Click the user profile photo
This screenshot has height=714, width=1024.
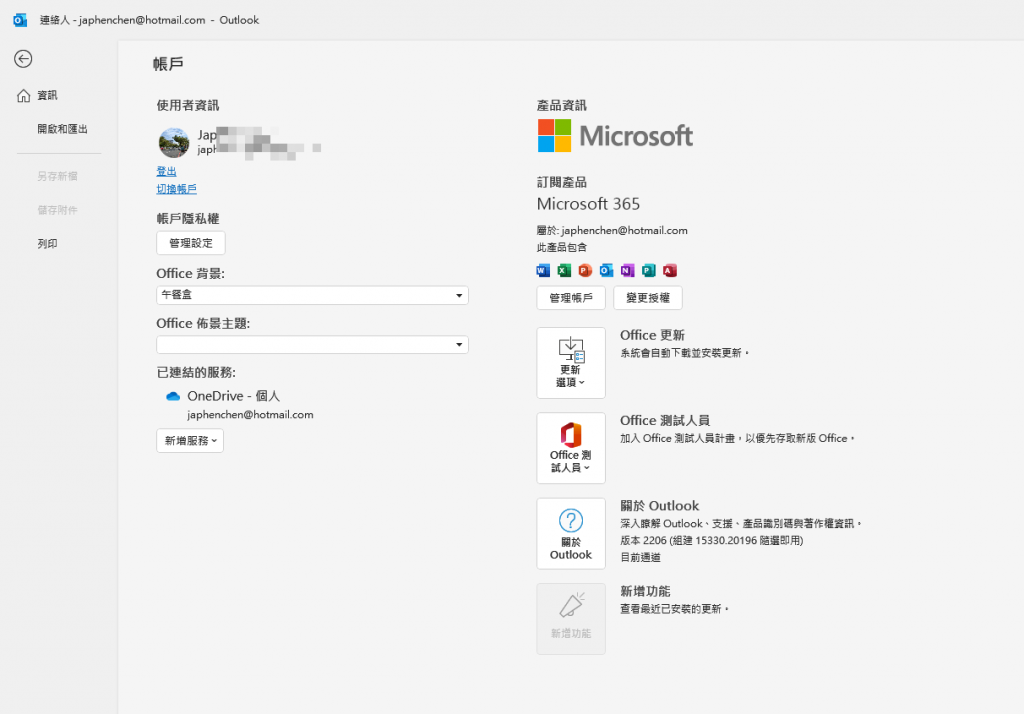(x=174, y=142)
